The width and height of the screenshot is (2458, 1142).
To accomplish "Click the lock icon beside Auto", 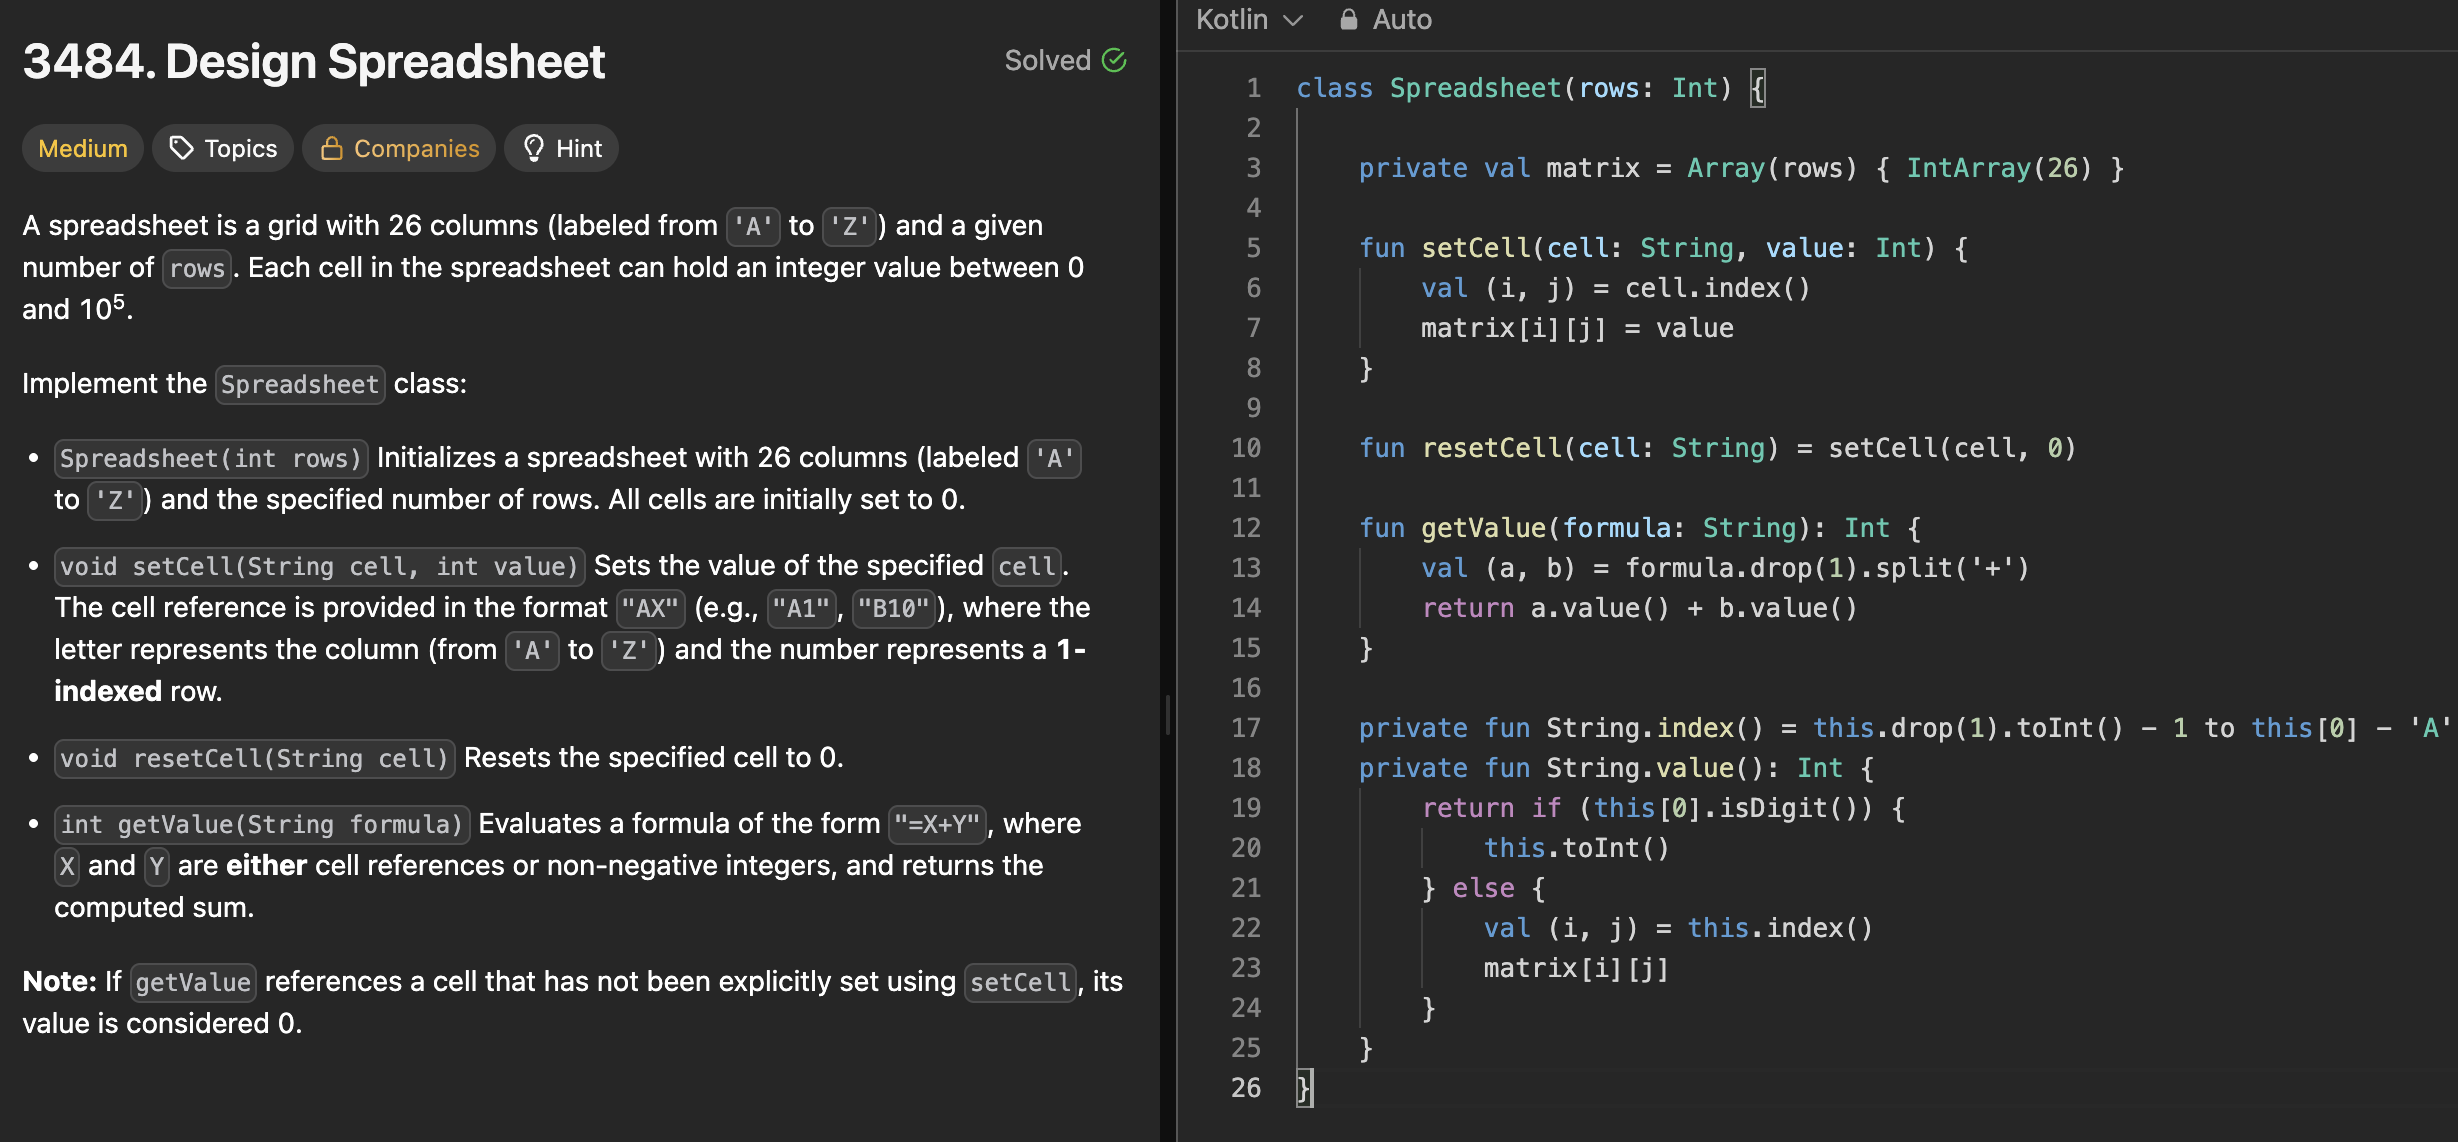I will (x=1349, y=19).
